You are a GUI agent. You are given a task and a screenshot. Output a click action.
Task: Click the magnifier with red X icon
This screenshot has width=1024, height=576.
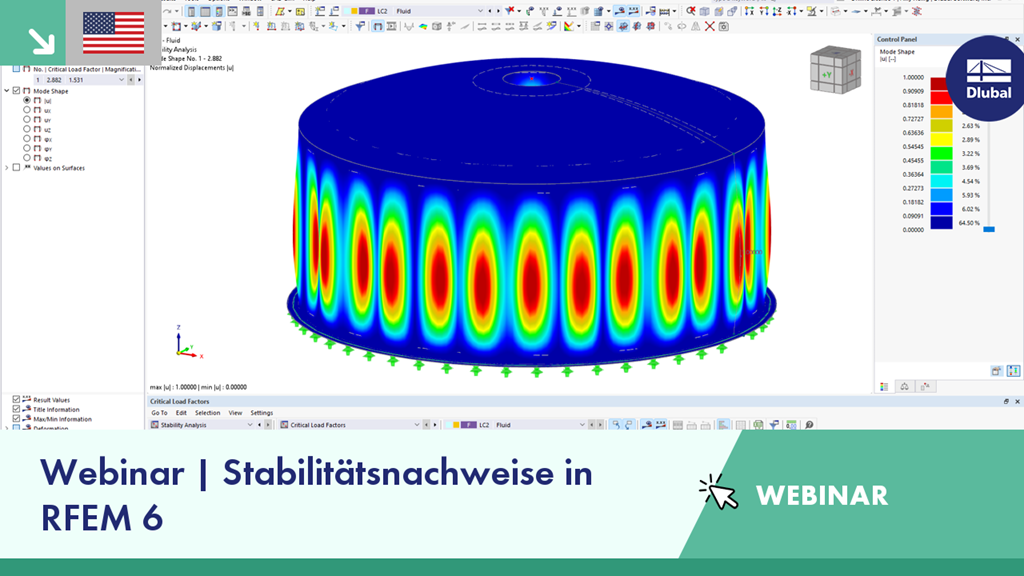(691, 11)
